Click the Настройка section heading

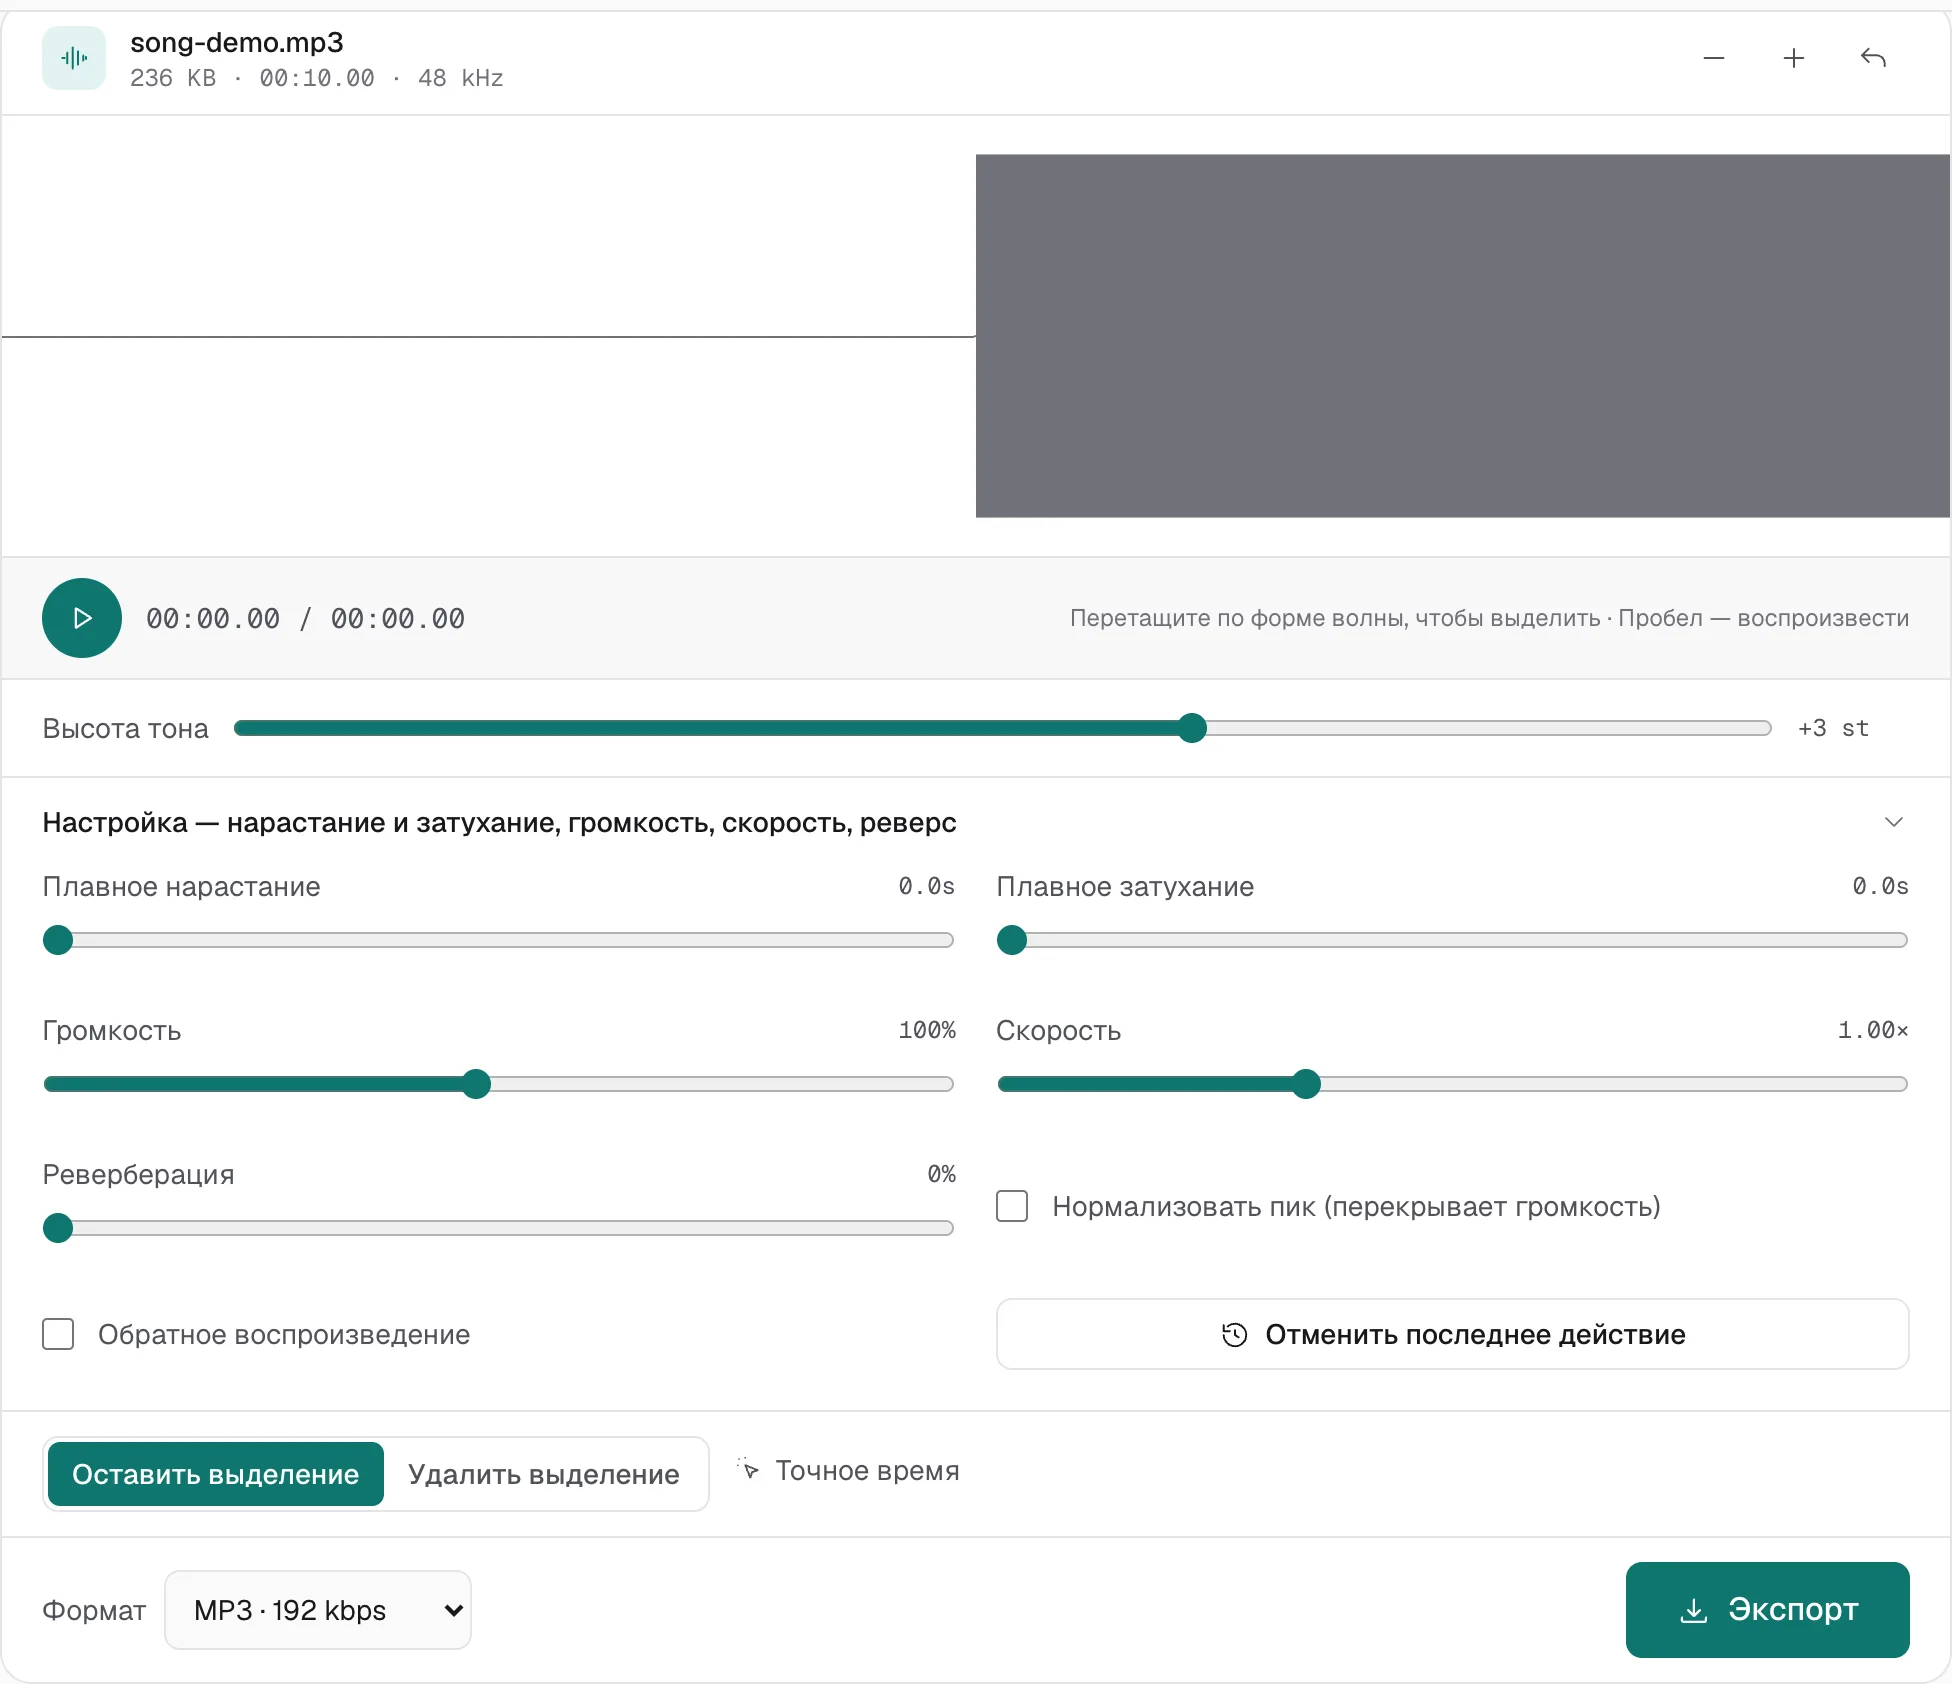click(x=499, y=822)
